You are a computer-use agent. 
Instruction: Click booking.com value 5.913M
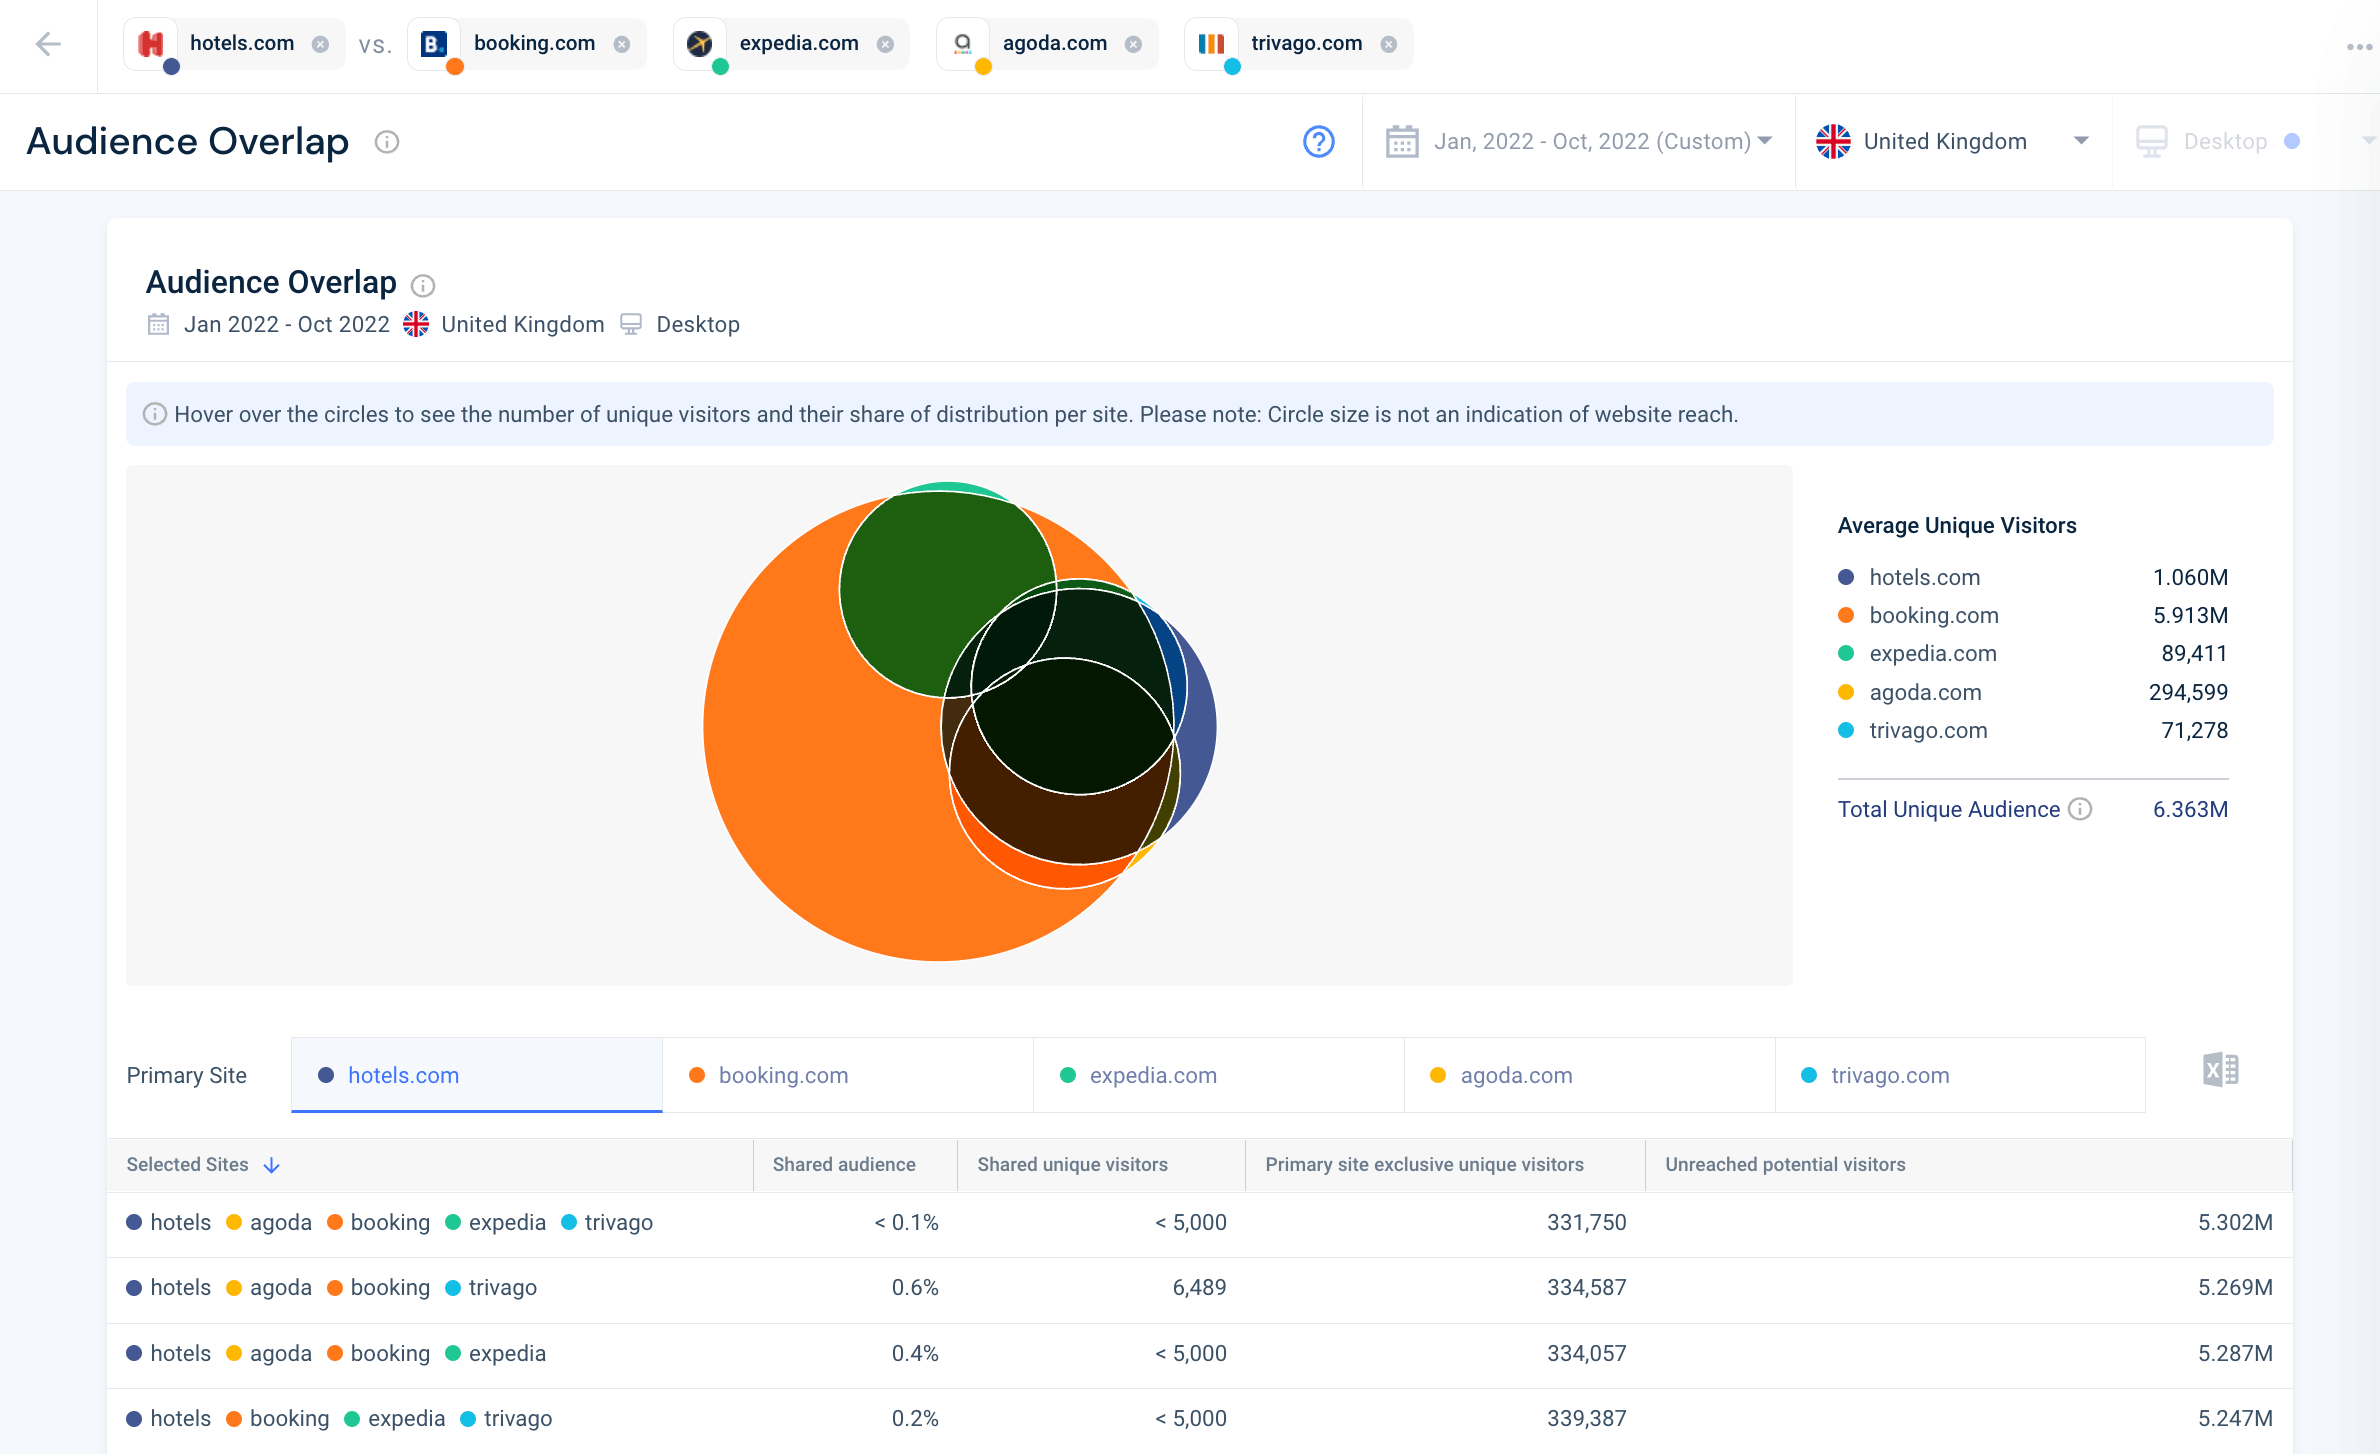2190,615
